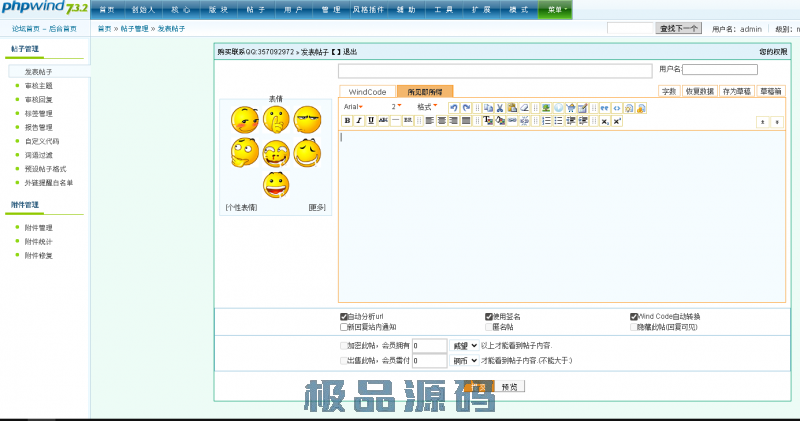Click the Superscript icon in toolbar

pos(618,120)
